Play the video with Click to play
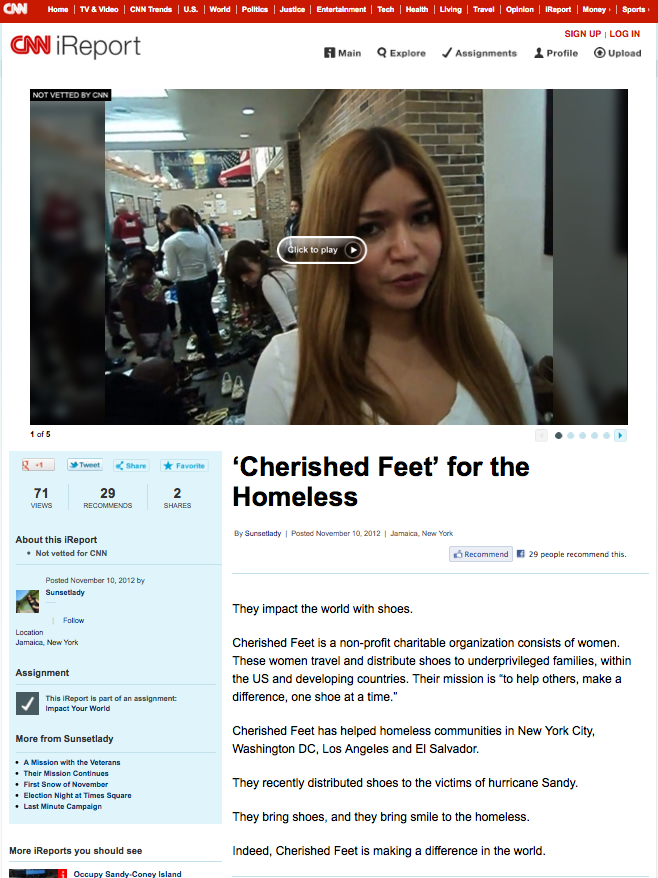 click(x=322, y=250)
